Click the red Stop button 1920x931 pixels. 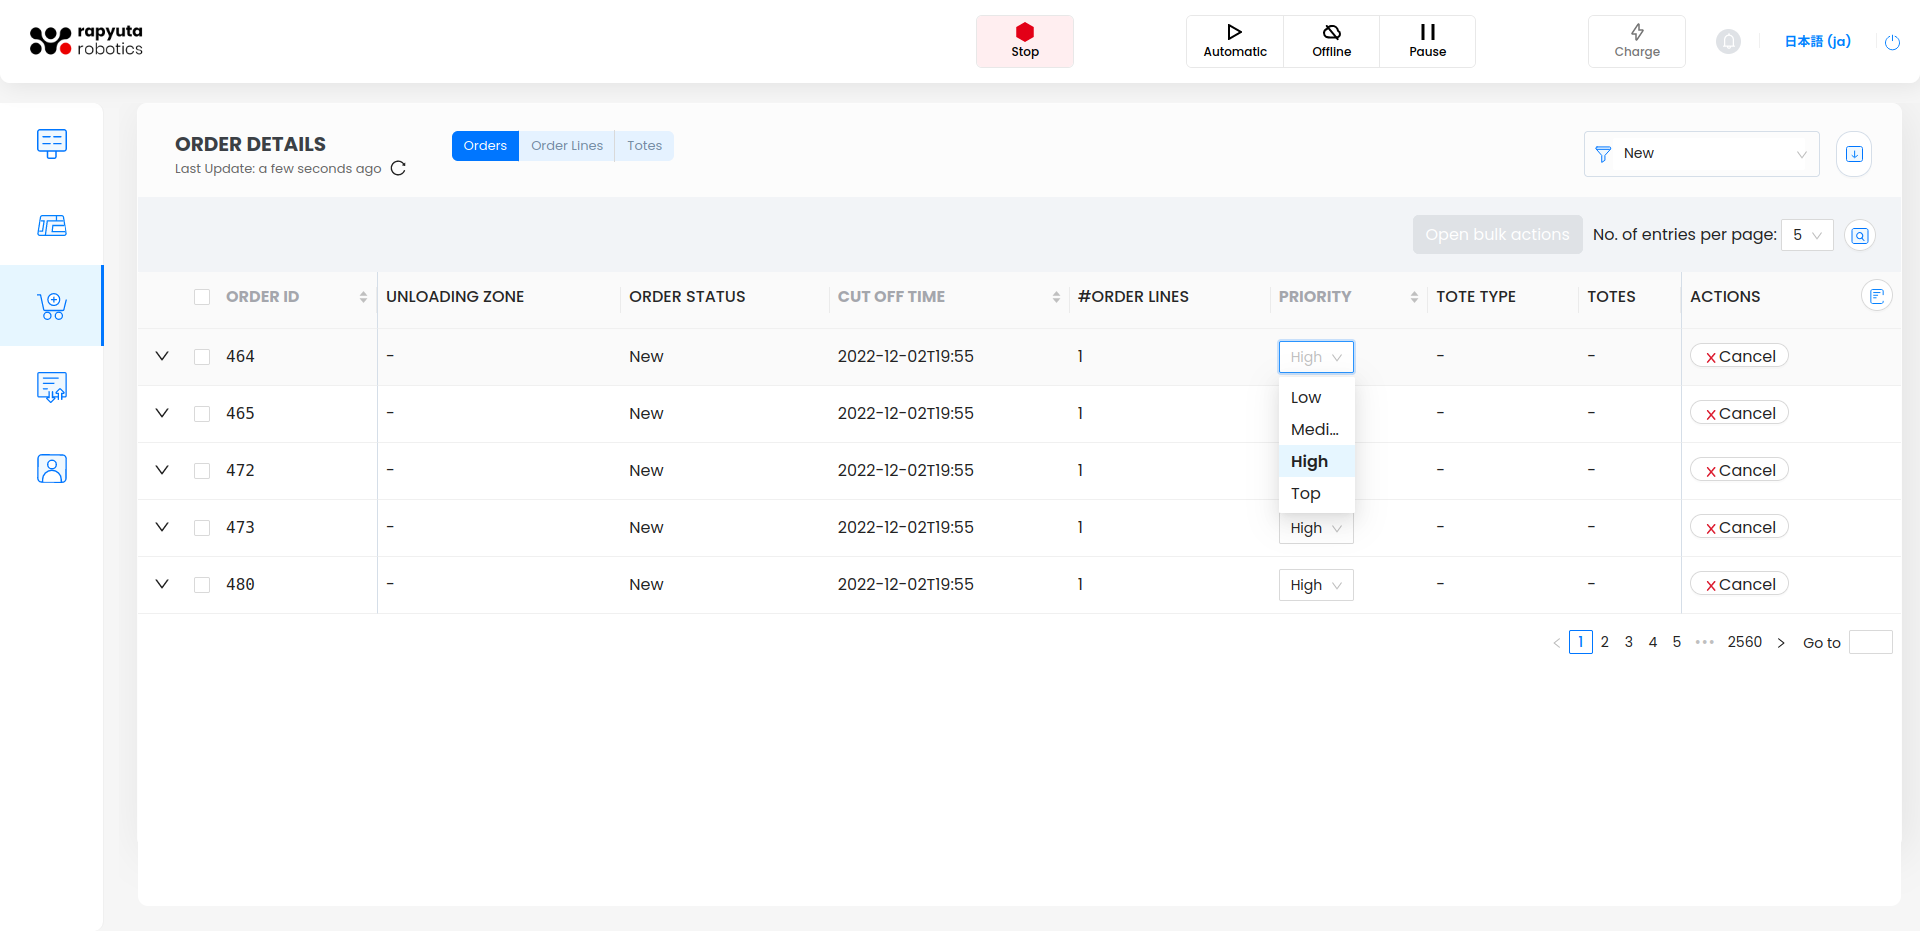[1025, 41]
